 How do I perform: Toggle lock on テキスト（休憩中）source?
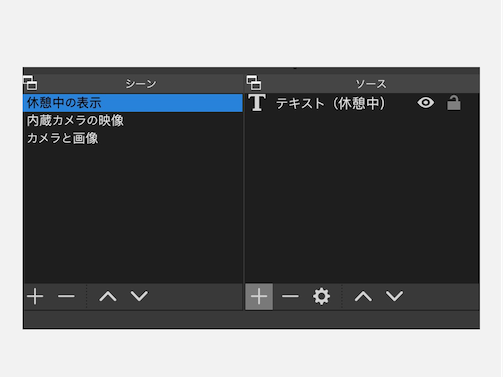(454, 103)
